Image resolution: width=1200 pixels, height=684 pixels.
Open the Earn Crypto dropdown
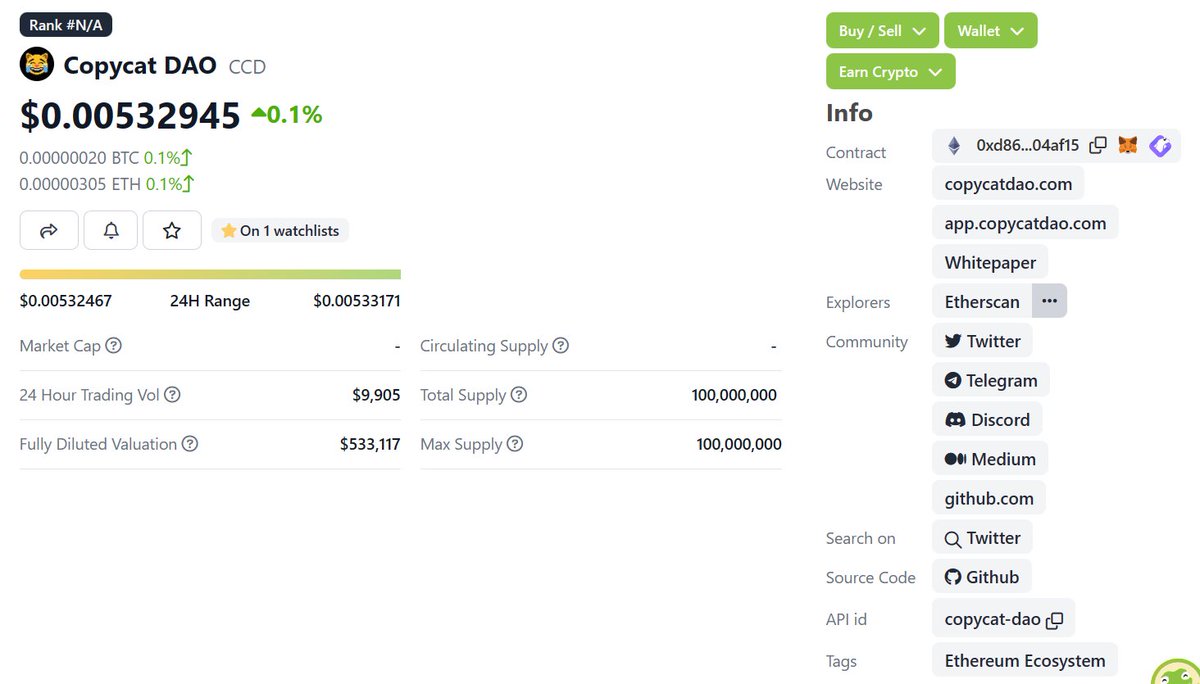pyautogui.click(x=891, y=72)
